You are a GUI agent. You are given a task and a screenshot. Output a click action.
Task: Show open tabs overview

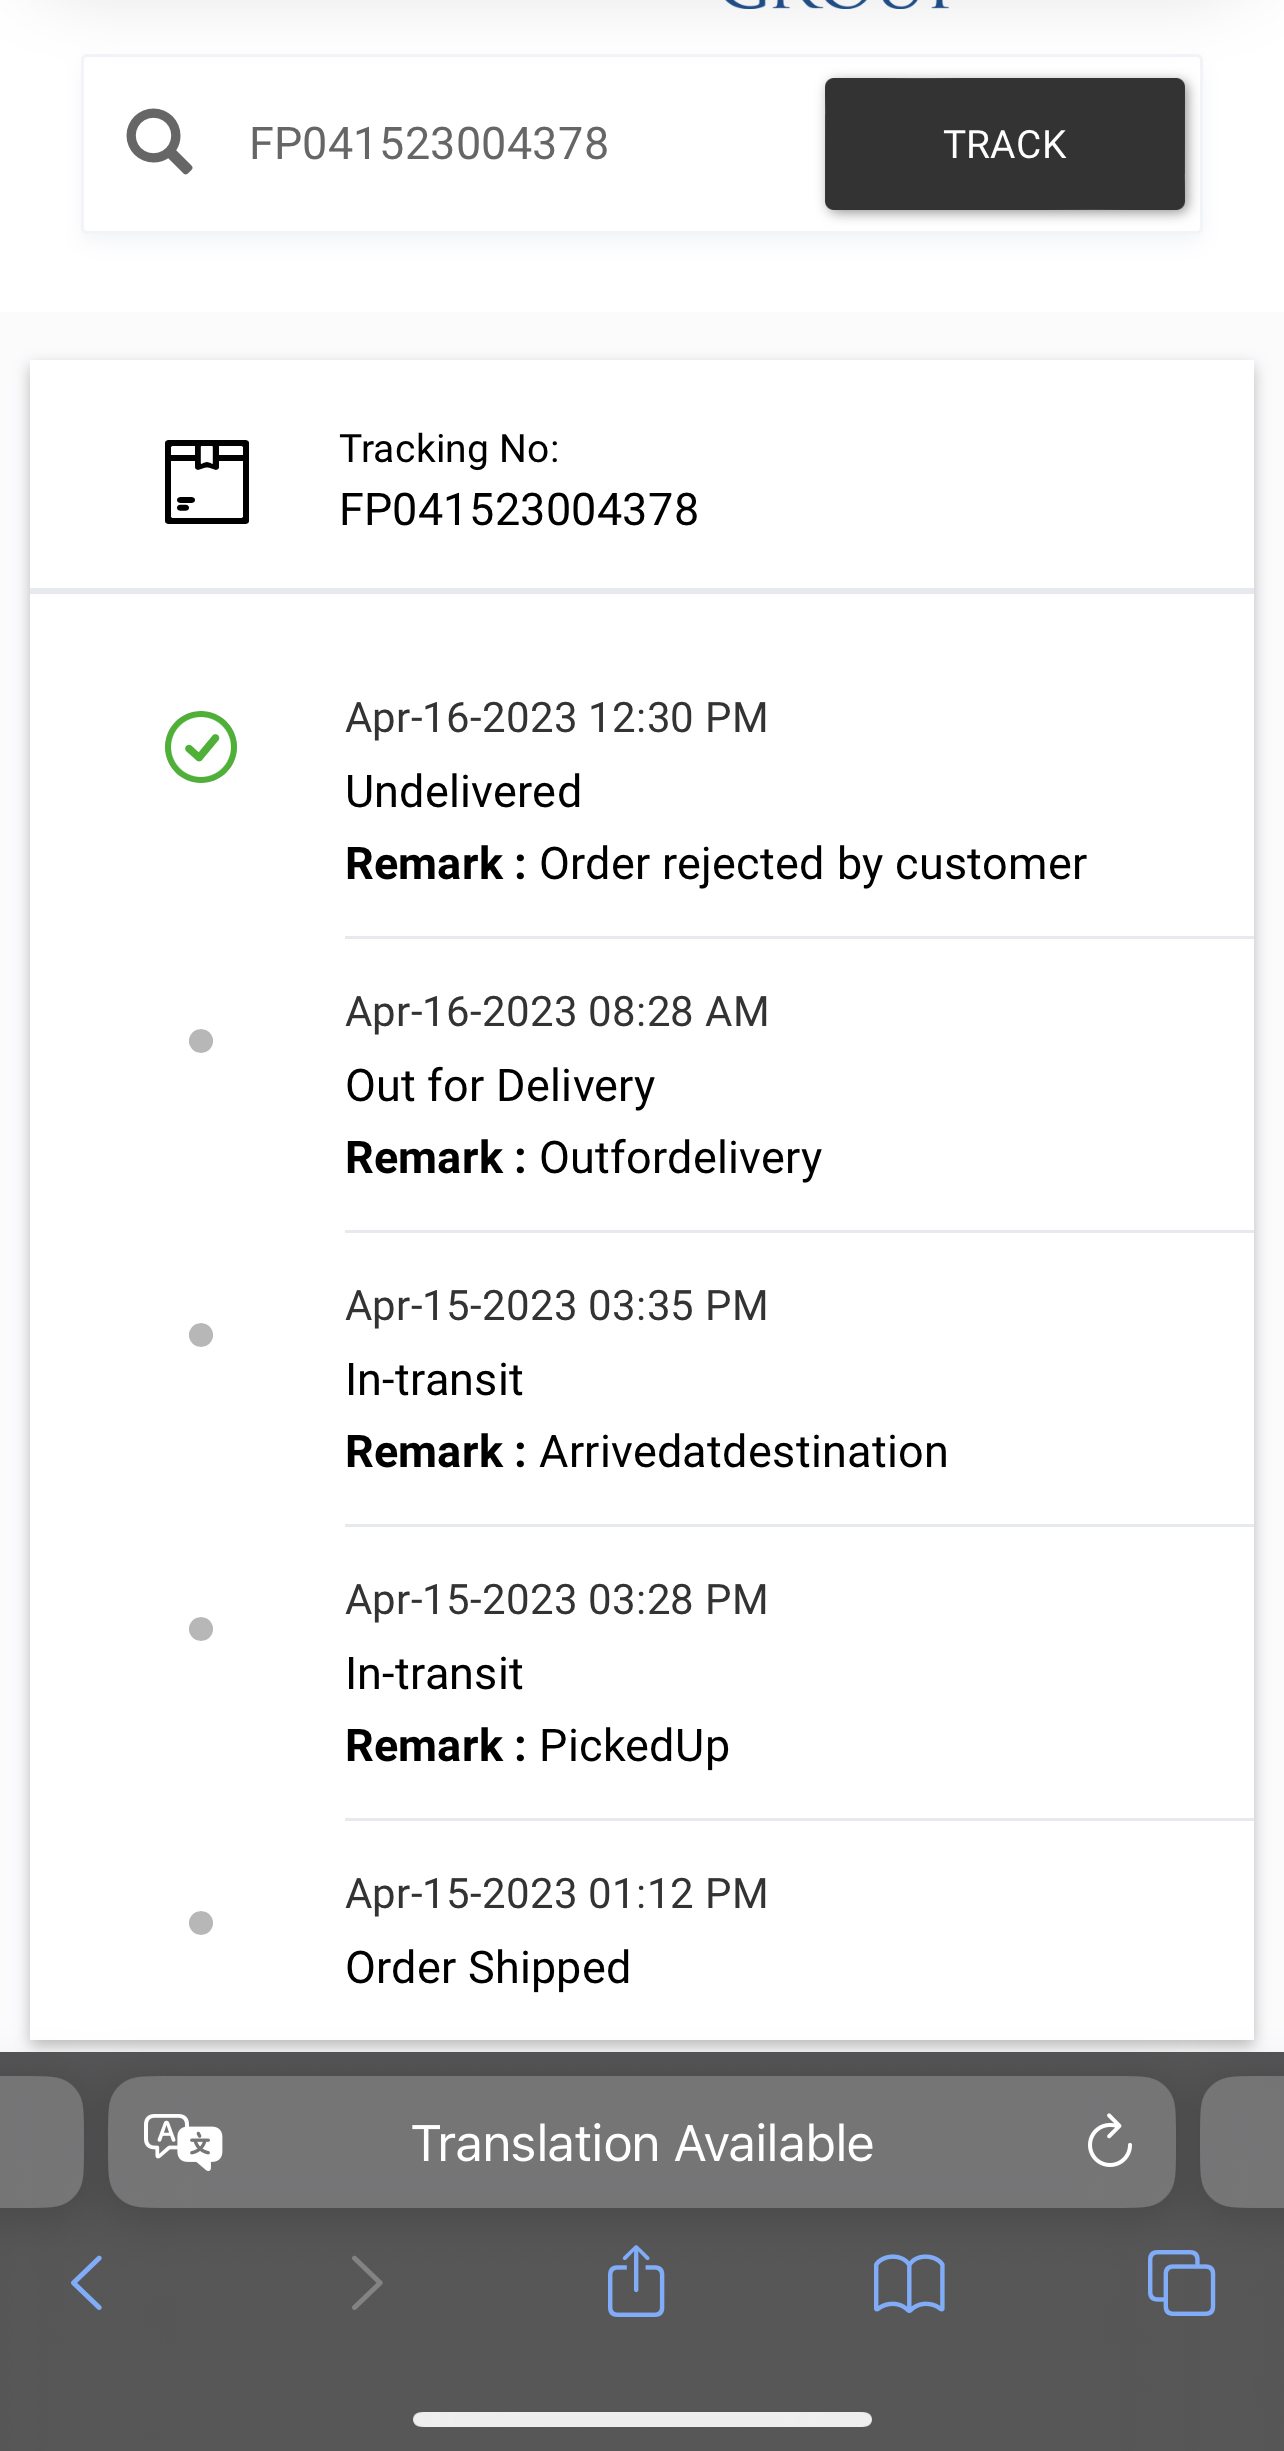(1181, 2283)
